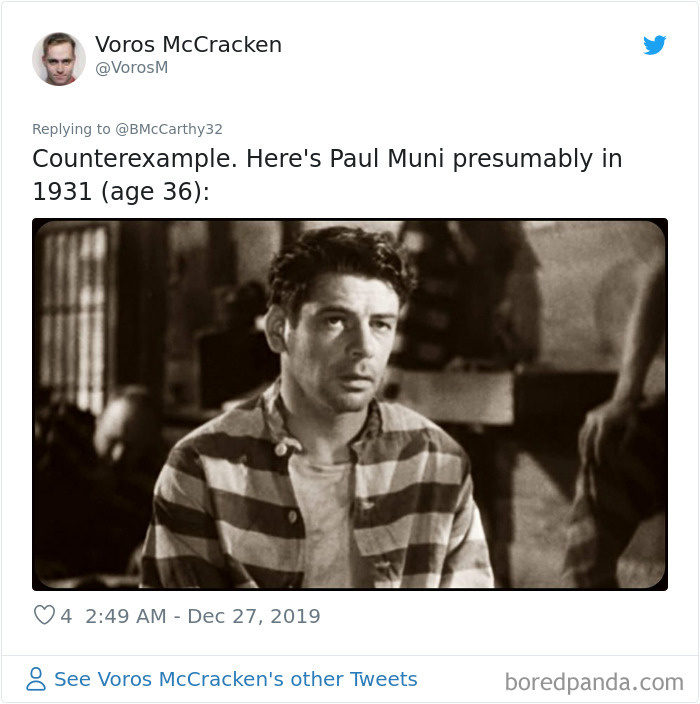The image size is (700, 704).
Task: Open the @BMcCarthy32 mention
Action: pyautogui.click(x=169, y=129)
